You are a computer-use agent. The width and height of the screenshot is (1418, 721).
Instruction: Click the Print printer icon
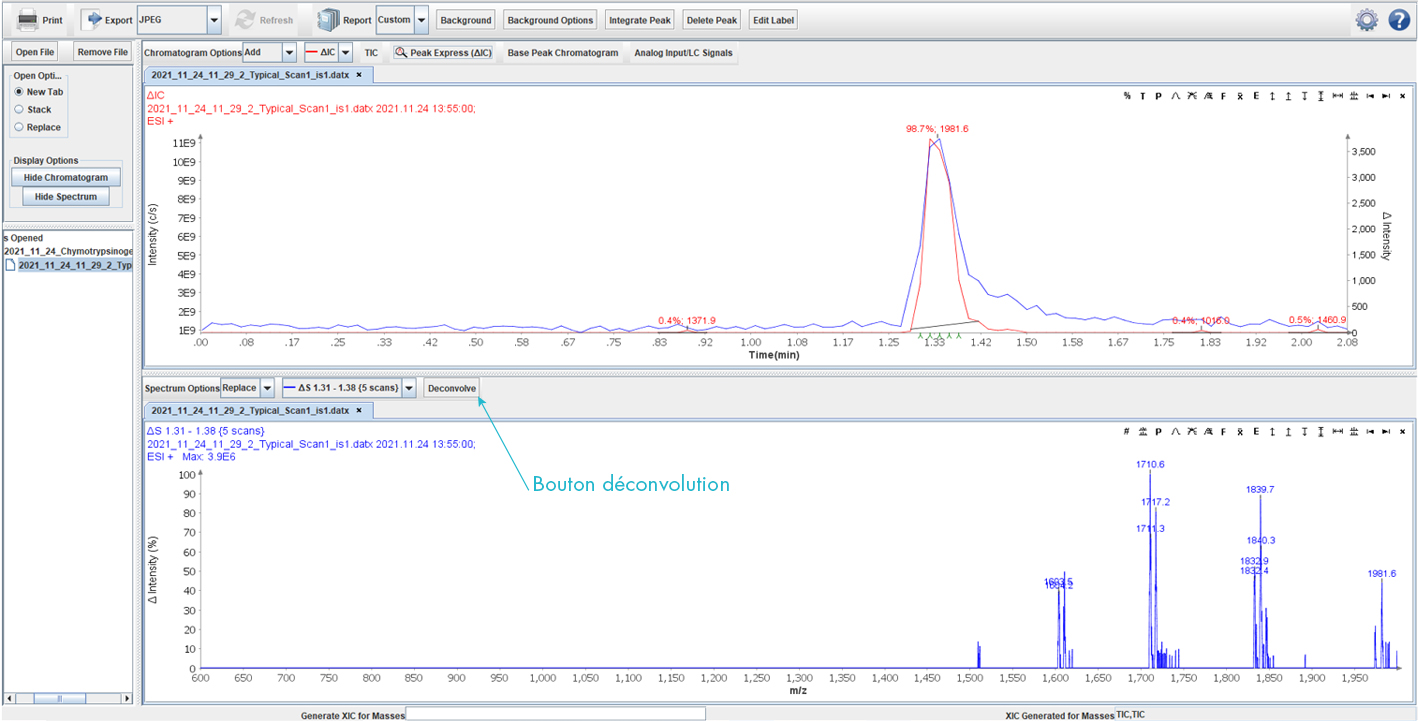click(x=28, y=20)
